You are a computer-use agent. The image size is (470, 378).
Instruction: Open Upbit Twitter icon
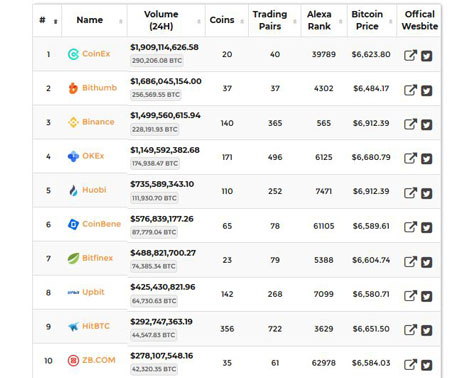tap(427, 296)
